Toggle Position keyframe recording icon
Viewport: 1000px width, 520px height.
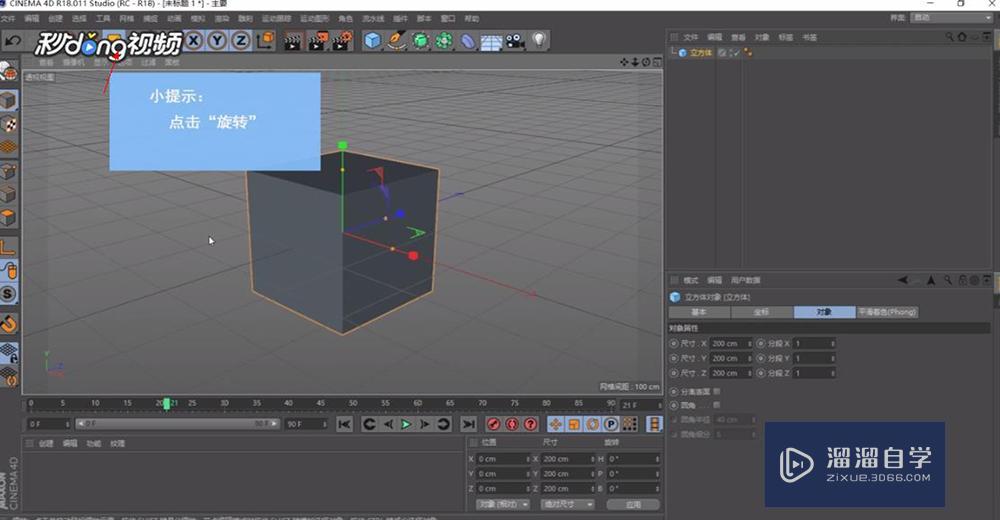point(555,424)
